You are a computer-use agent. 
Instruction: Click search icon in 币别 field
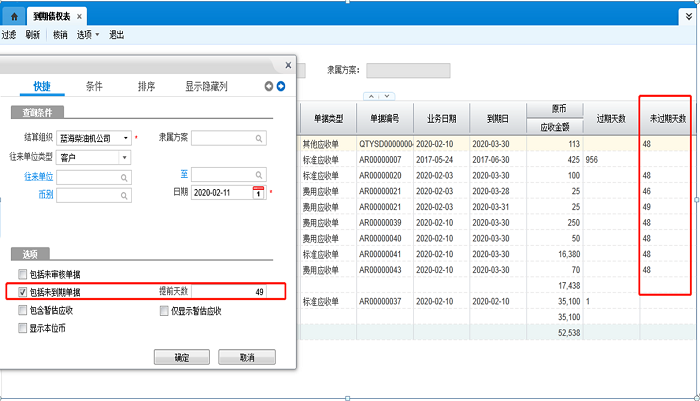pos(124,194)
